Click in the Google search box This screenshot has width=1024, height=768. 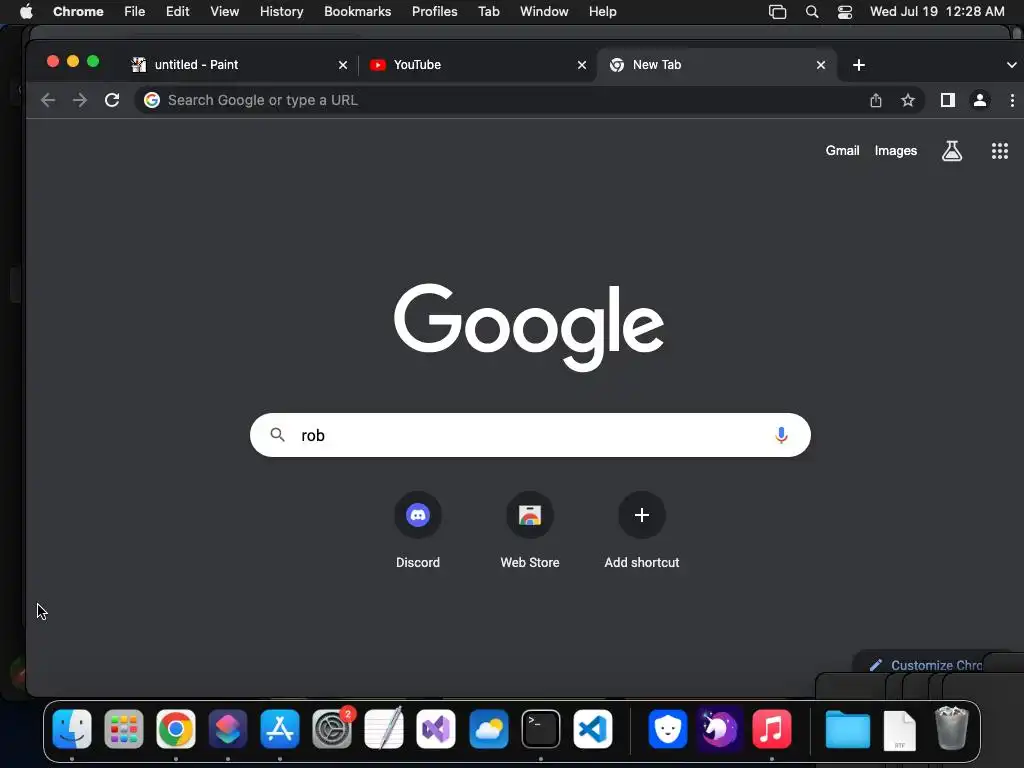coord(530,435)
